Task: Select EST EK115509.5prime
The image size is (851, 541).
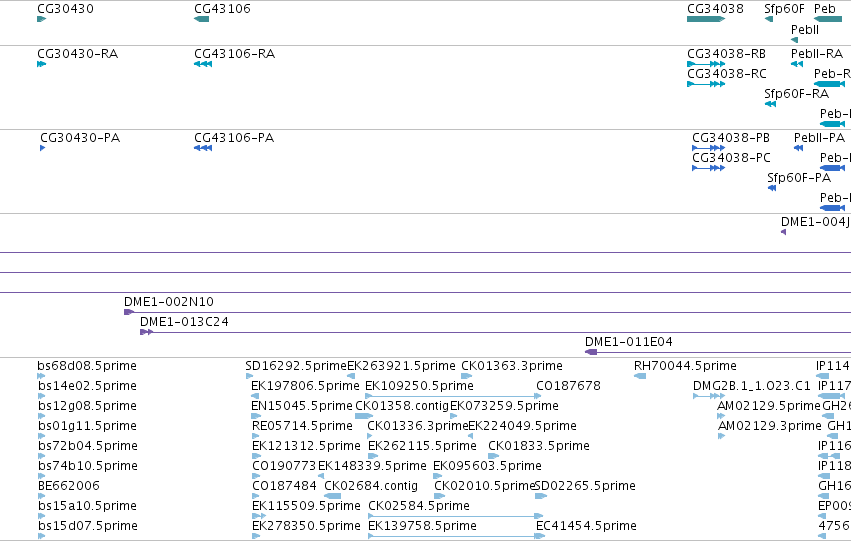Action: (x=306, y=506)
